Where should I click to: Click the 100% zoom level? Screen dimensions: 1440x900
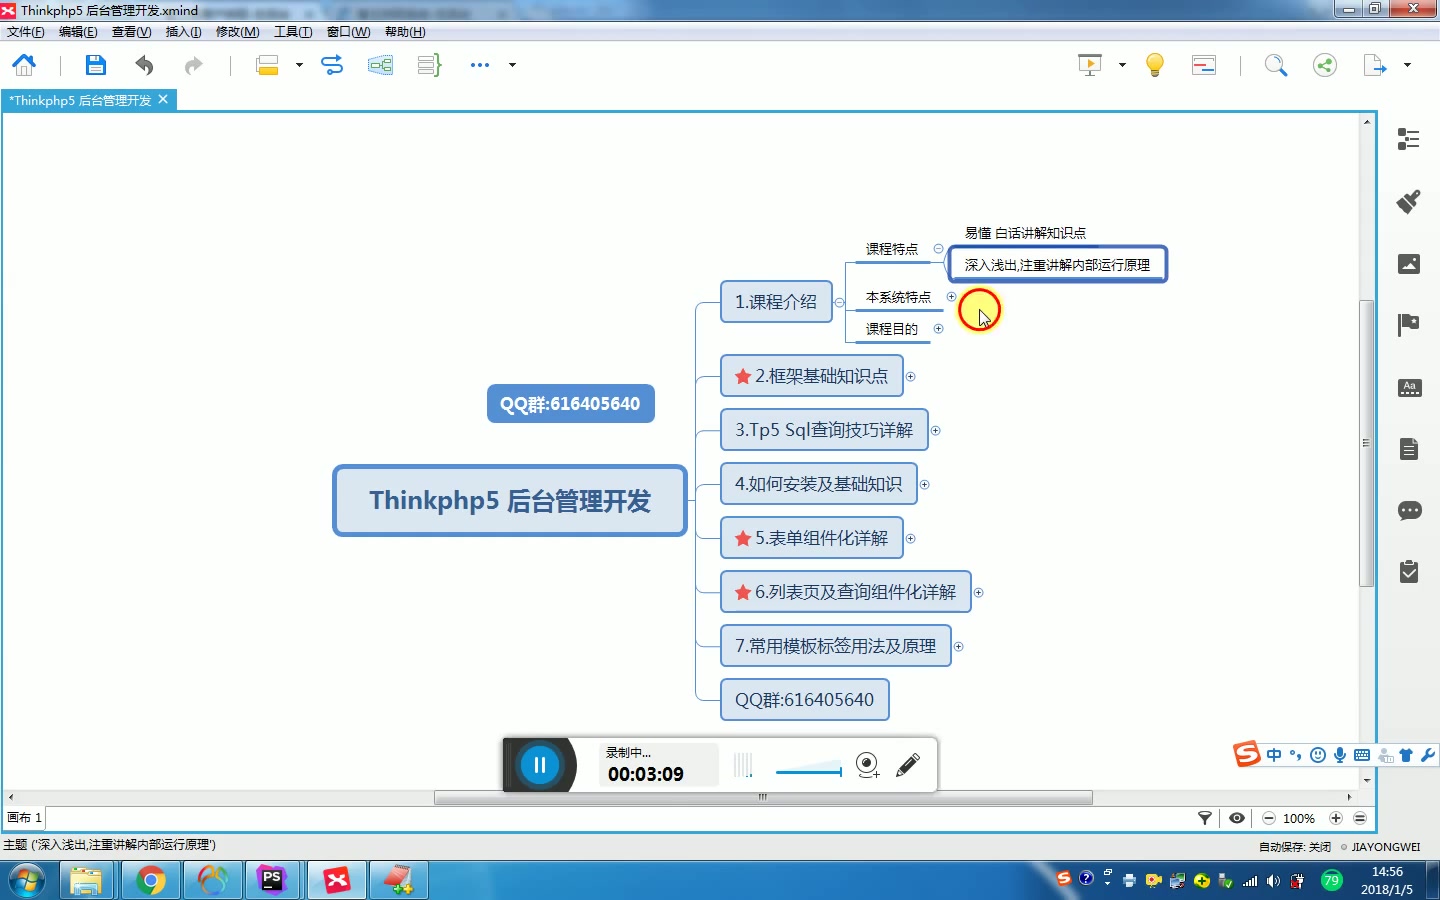click(x=1299, y=818)
